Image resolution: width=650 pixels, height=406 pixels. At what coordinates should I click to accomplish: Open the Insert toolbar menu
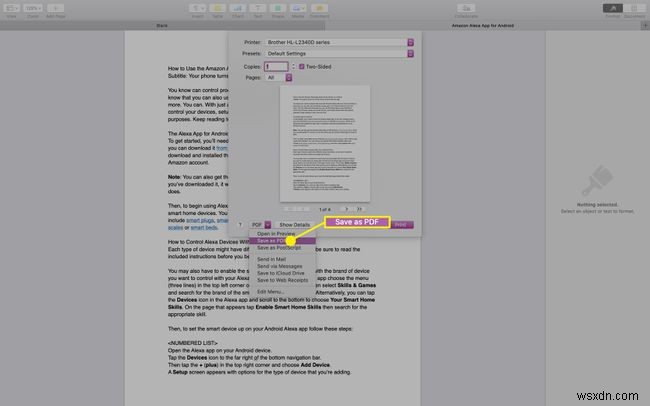(x=198, y=8)
